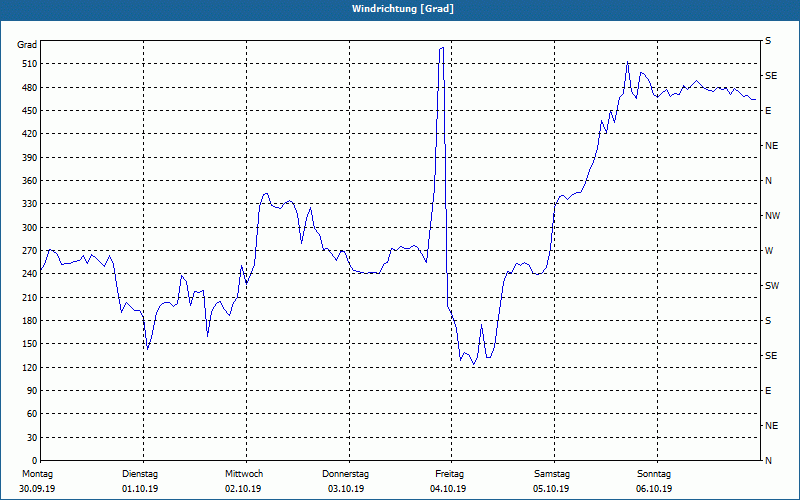Click the date 04.10.19
This screenshot has width=800, height=500.
click(448, 489)
